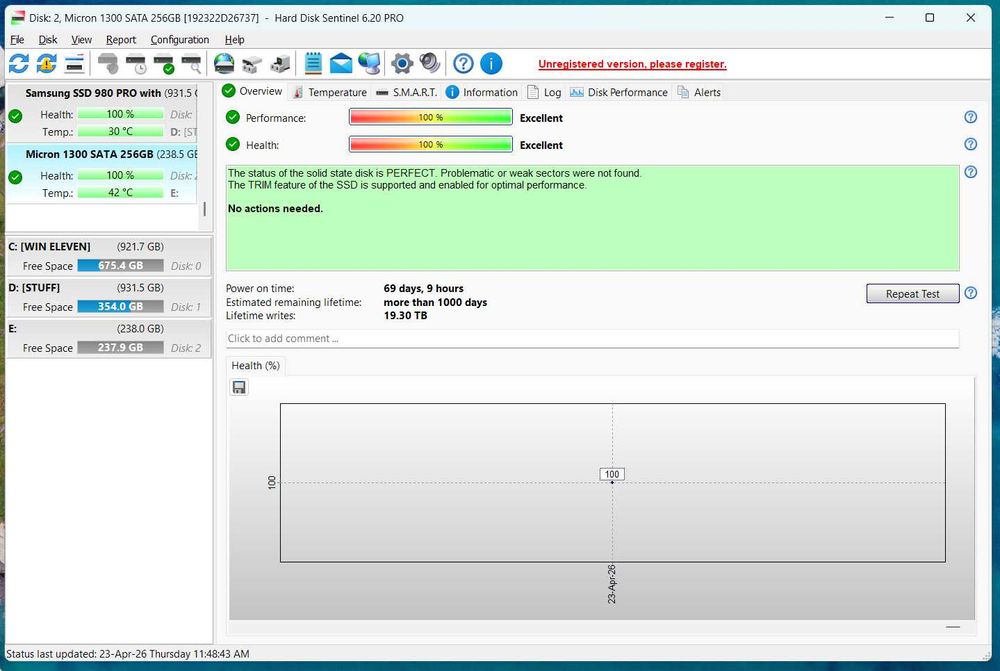Click the help icon beside status text box

[x=971, y=172]
